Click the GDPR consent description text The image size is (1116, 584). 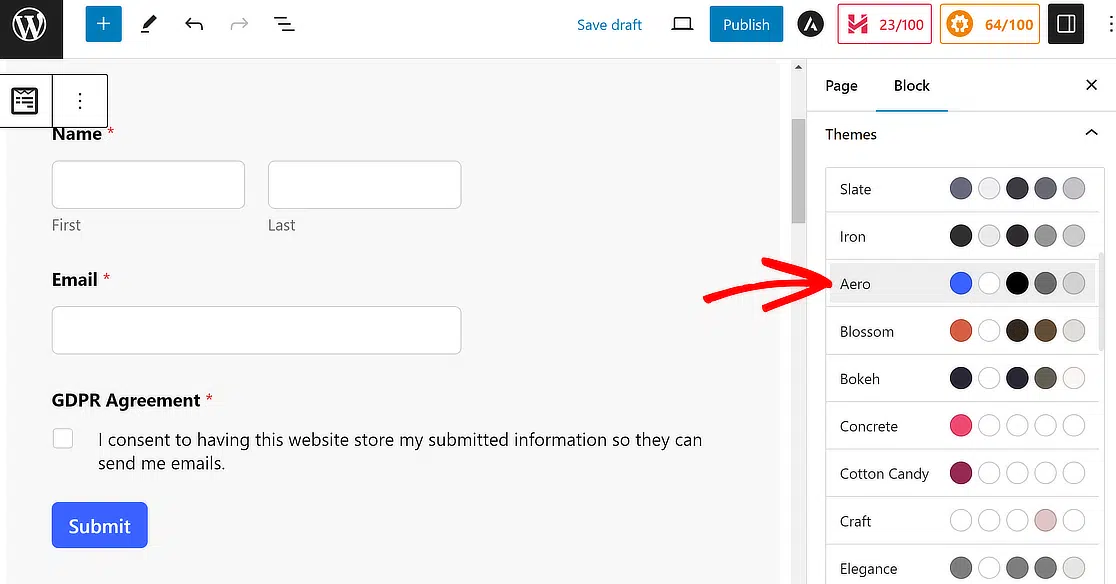pyautogui.click(x=400, y=451)
